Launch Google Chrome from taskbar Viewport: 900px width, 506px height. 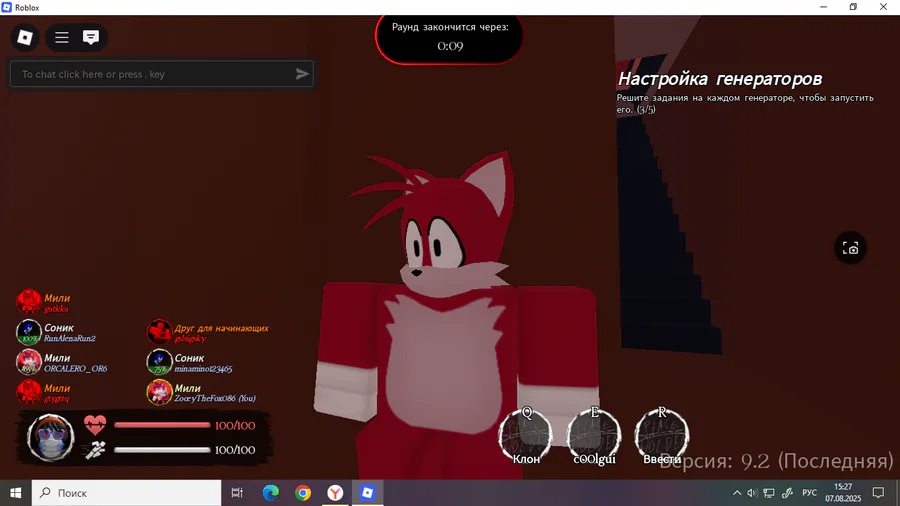click(x=303, y=493)
